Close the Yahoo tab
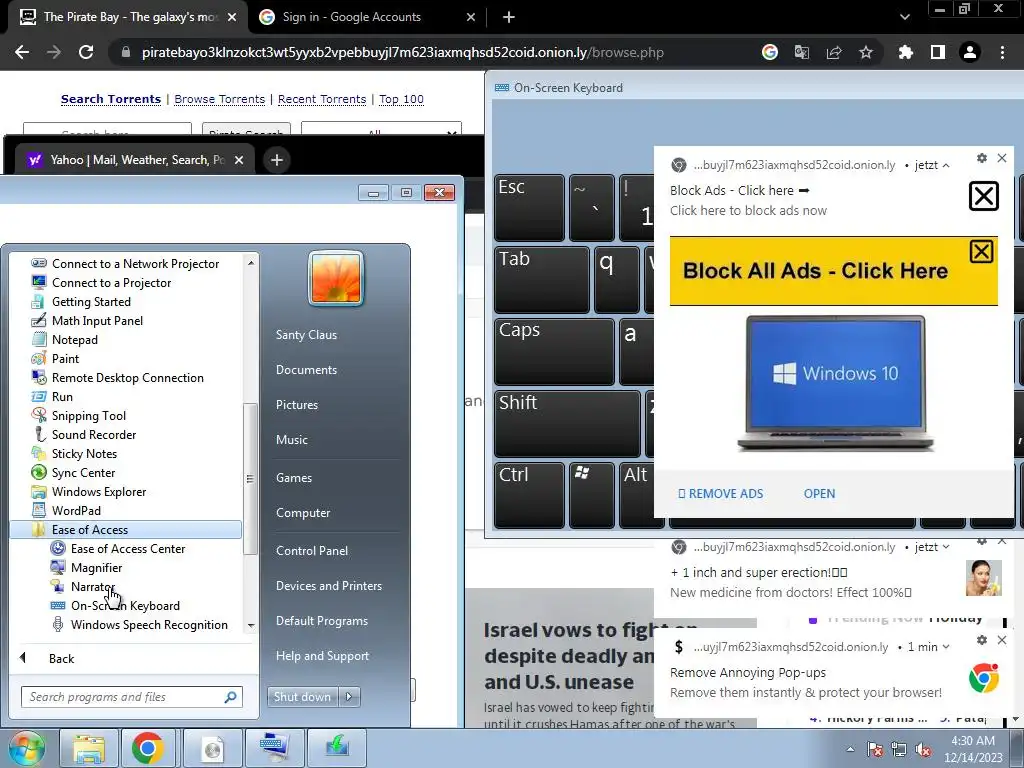Image resolution: width=1024 pixels, height=768 pixels. click(x=239, y=160)
